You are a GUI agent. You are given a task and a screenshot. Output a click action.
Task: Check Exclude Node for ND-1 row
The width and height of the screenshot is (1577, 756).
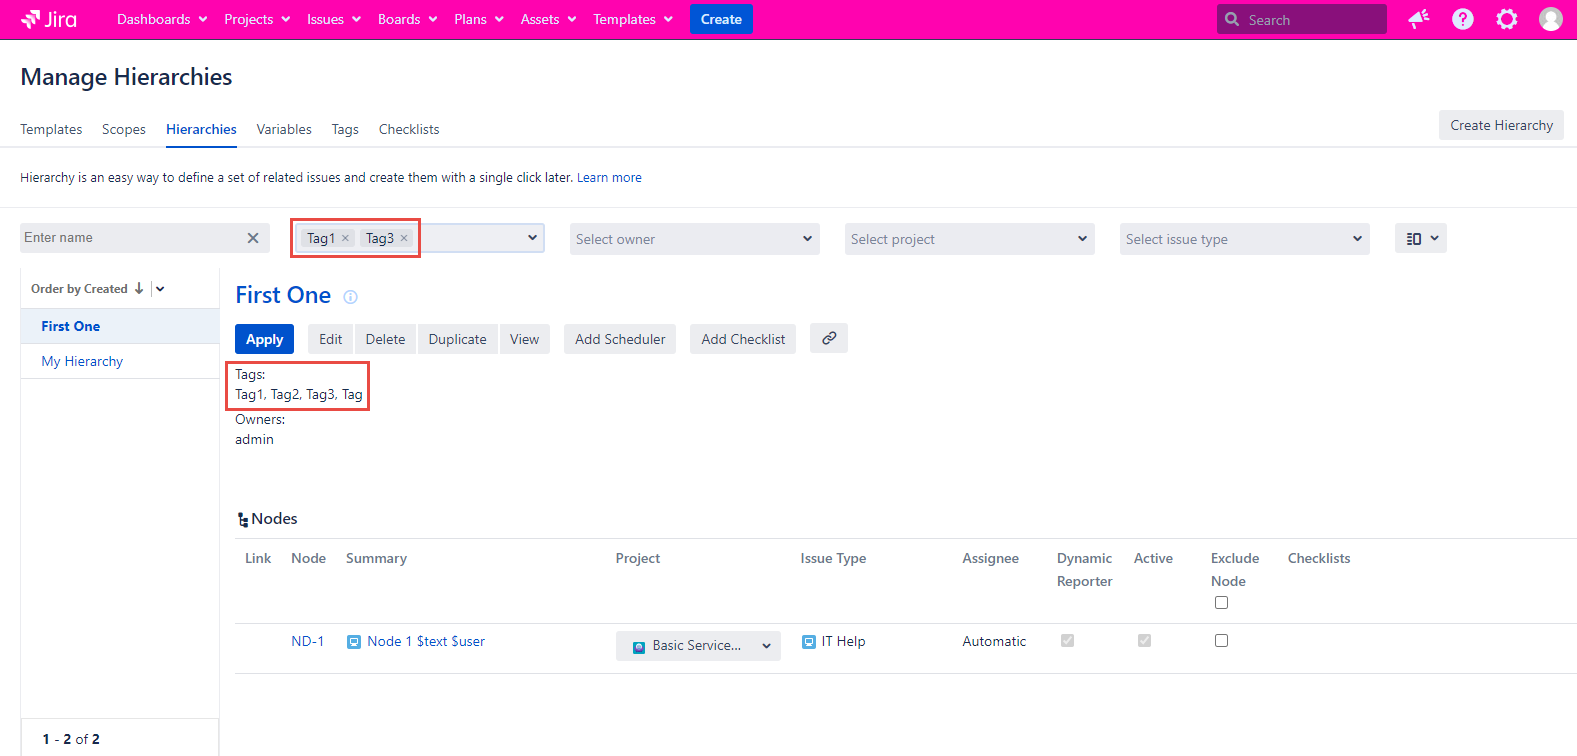pos(1221,641)
